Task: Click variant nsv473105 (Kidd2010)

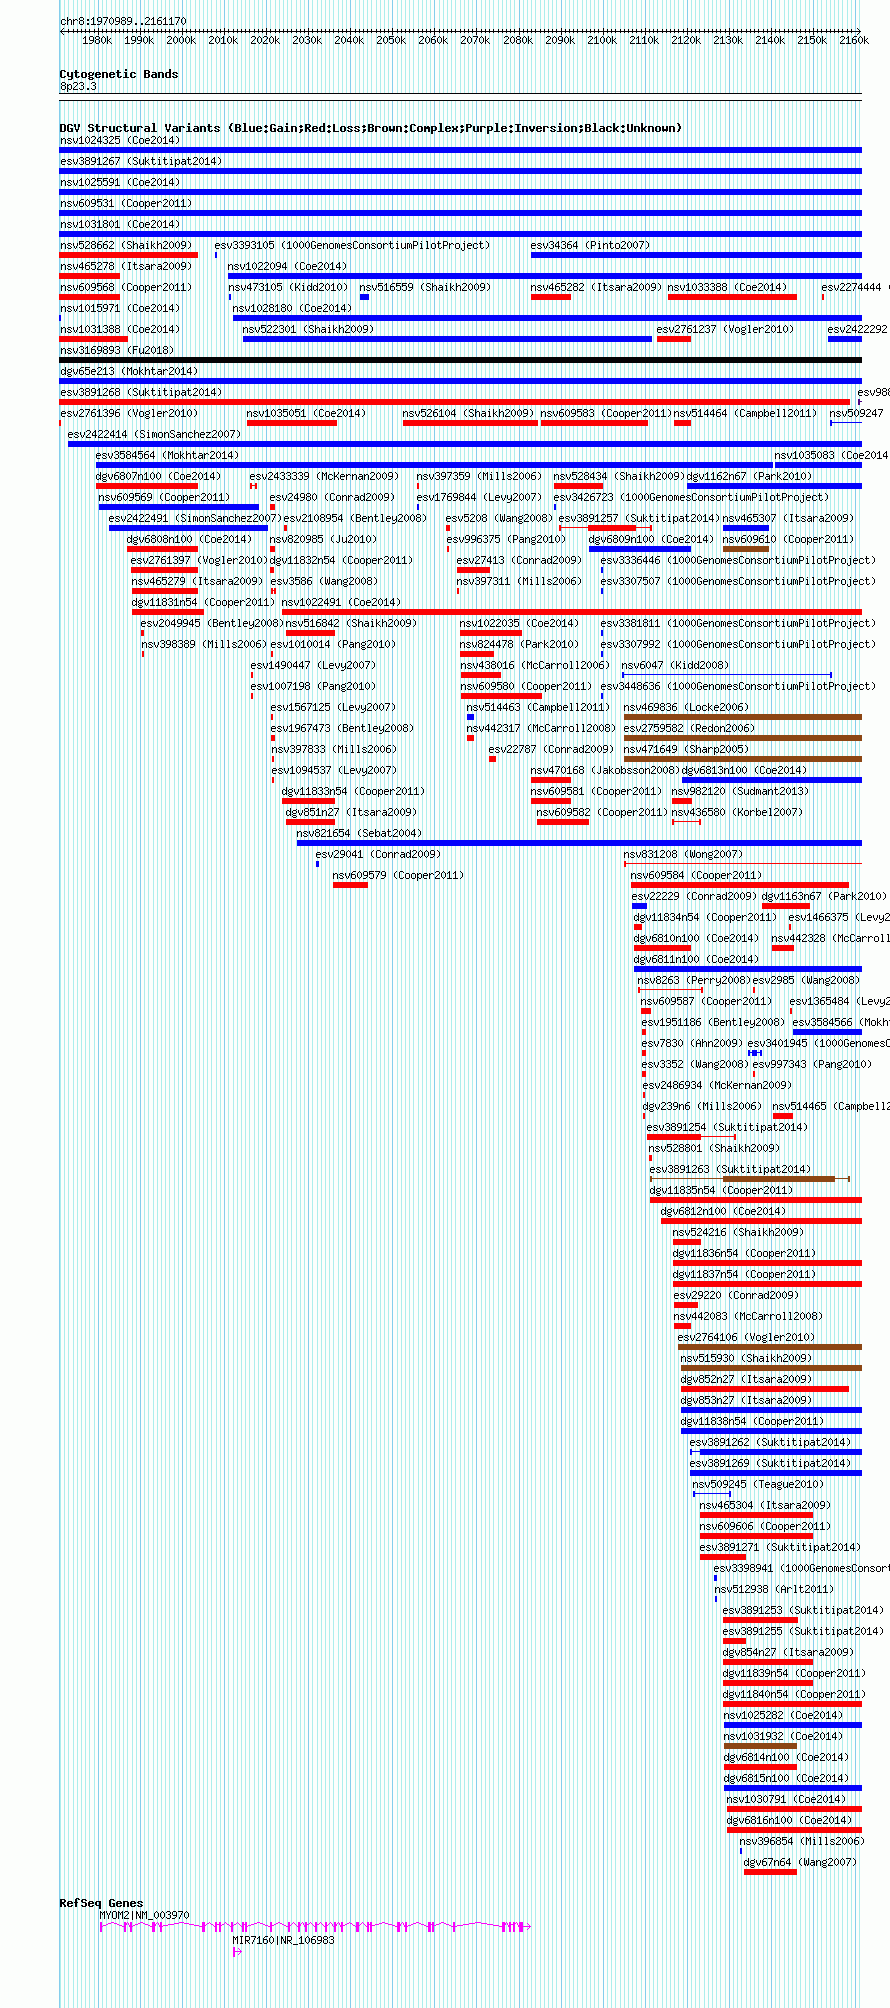Action: (x=288, y=287)
